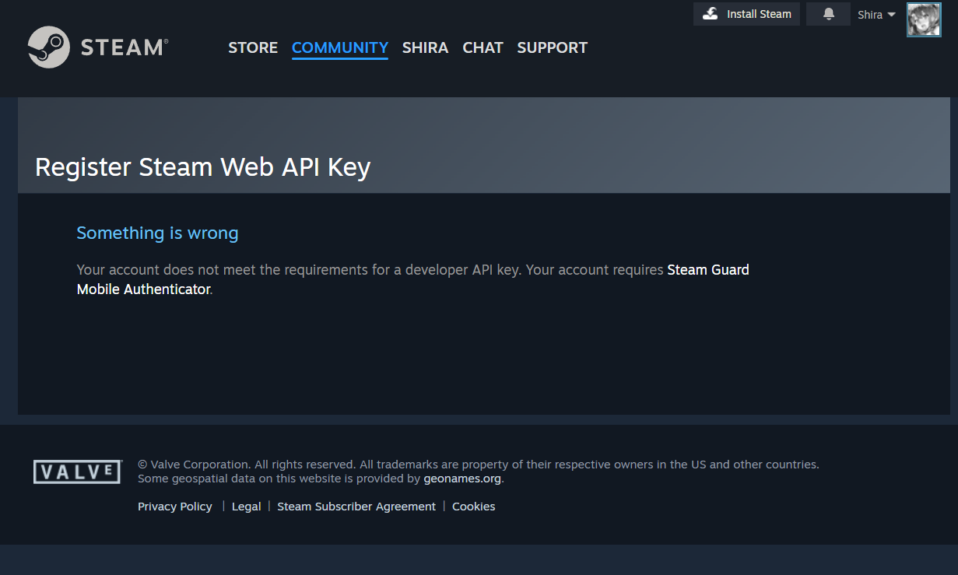The image size is (958, 575).
Task: Click the Install Steam button
Action: point(747,14)
